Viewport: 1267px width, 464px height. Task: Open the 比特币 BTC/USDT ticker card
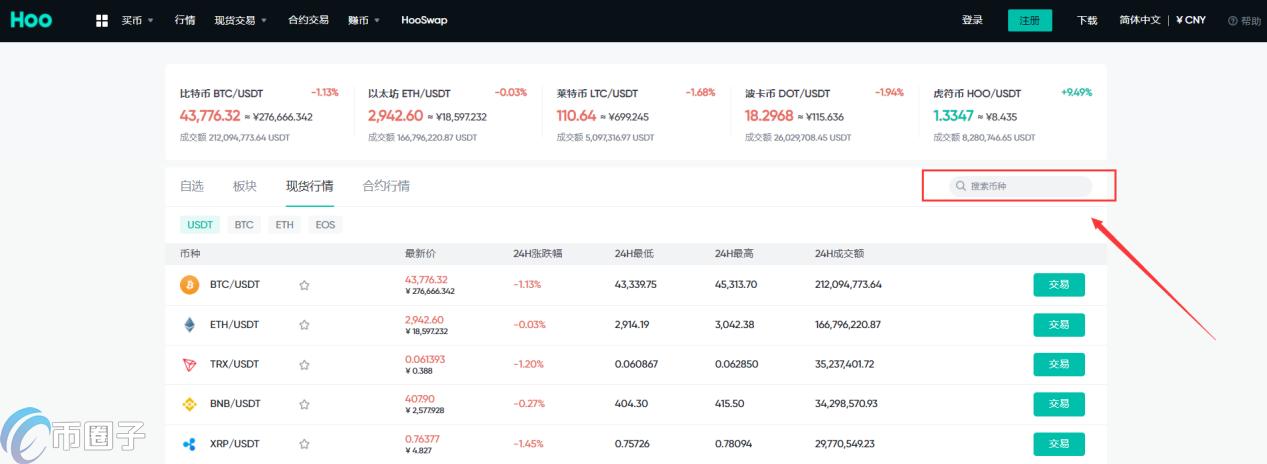pyautogui.click(x=259, y=114)
